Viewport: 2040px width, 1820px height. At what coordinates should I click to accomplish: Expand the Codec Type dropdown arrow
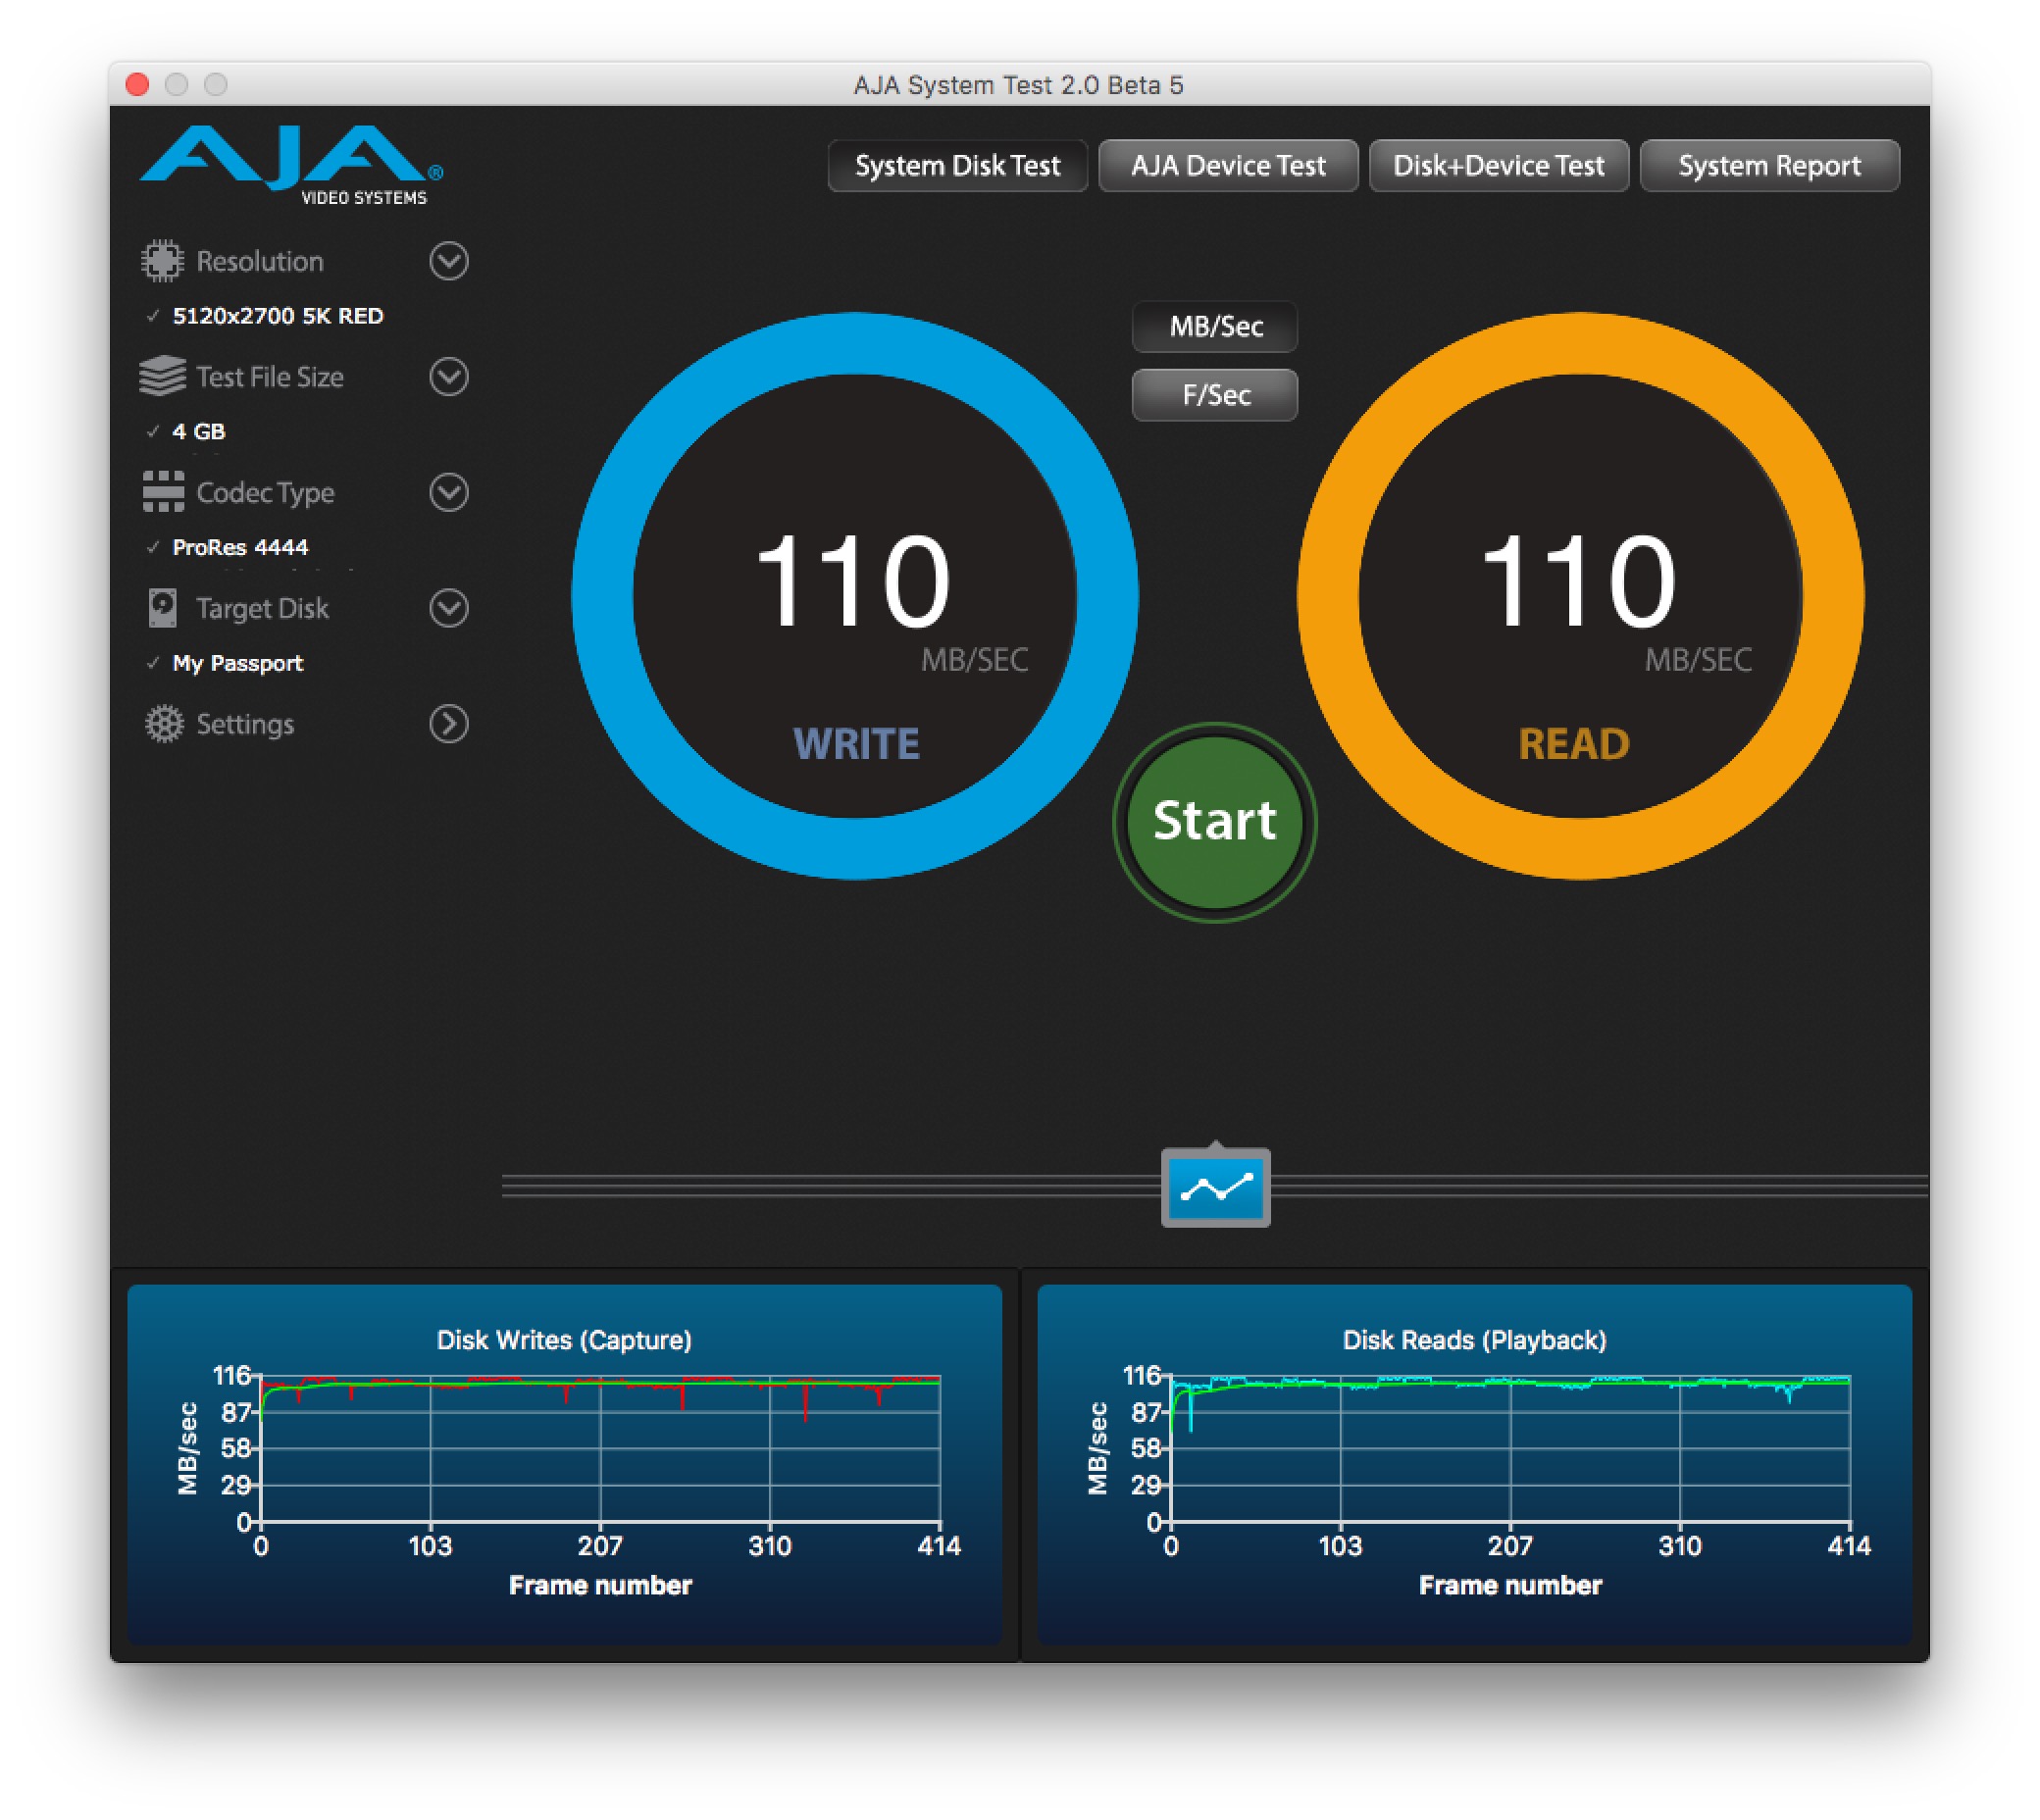click(449, 492)
